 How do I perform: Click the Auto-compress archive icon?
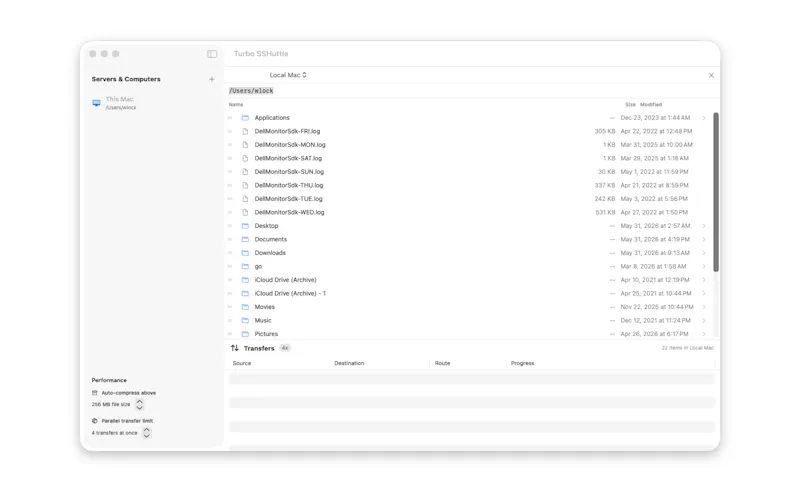[x=94, y=393]
